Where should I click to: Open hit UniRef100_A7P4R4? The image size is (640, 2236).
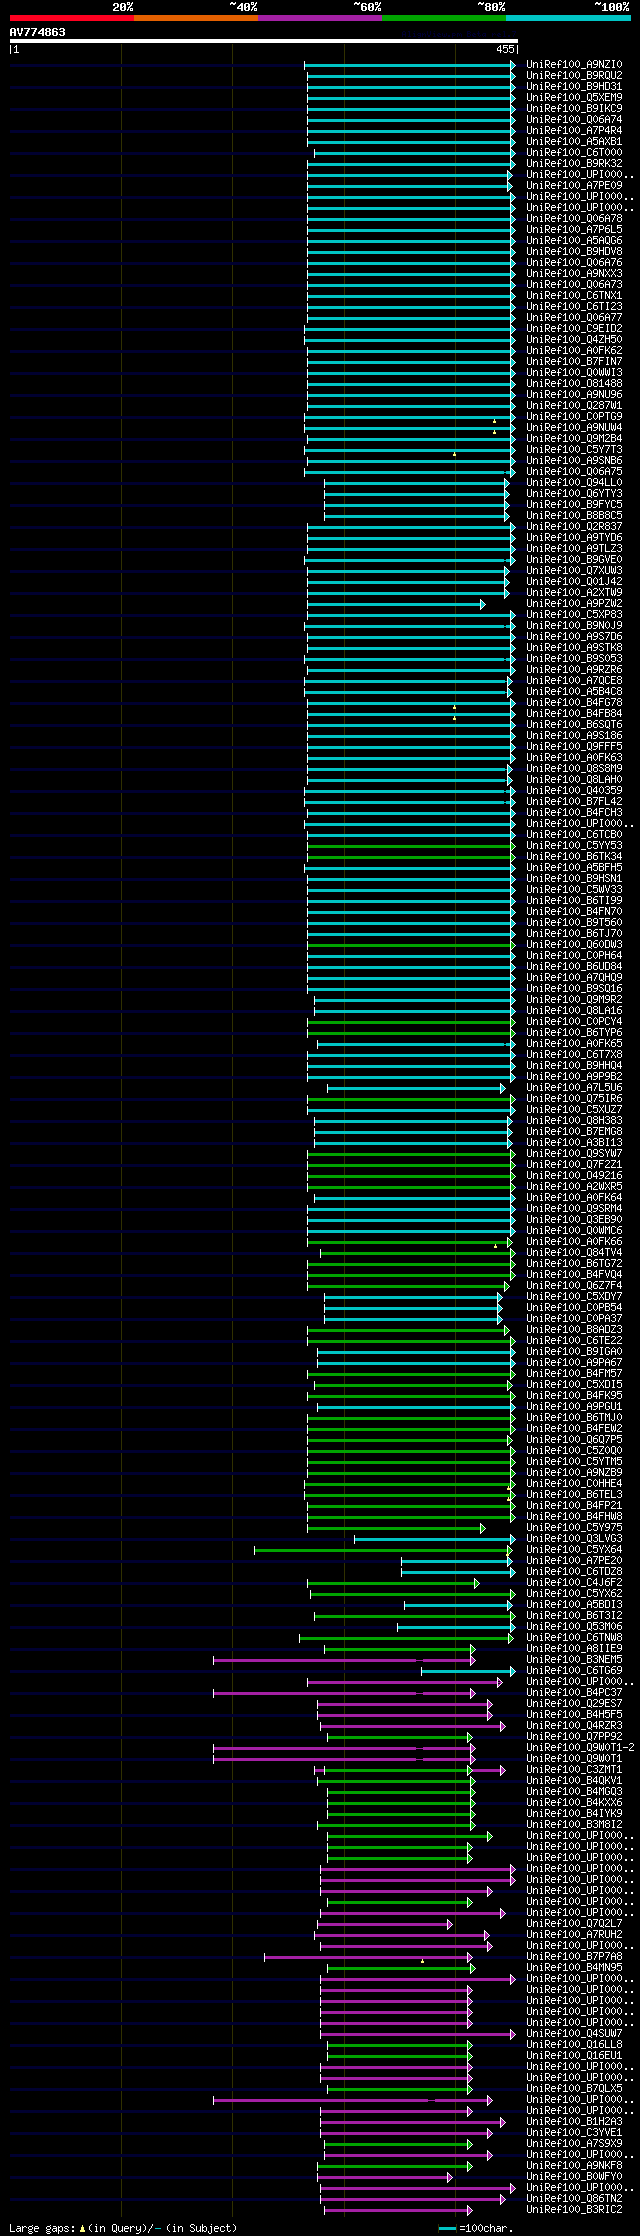(574, 131)
